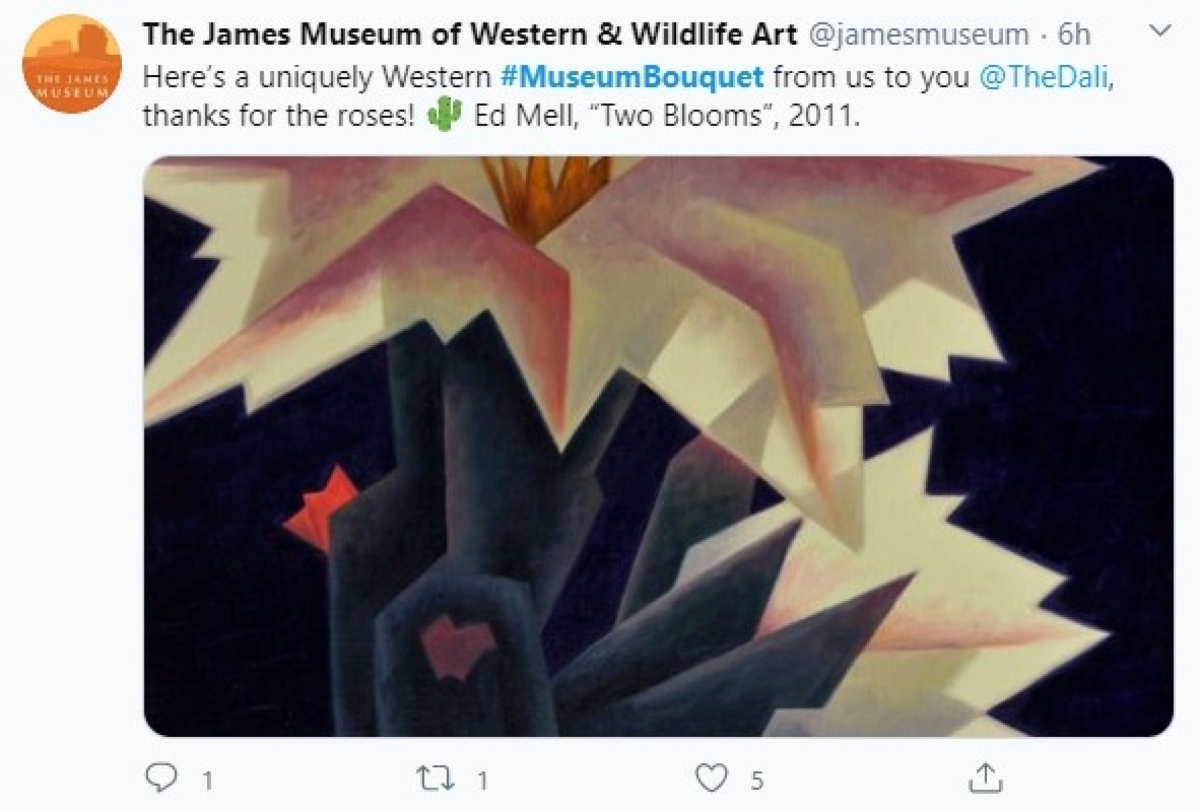The height and width of the screenshot is (810, 1200).
Task: Click the like count number 5
Action: point(757,779)
